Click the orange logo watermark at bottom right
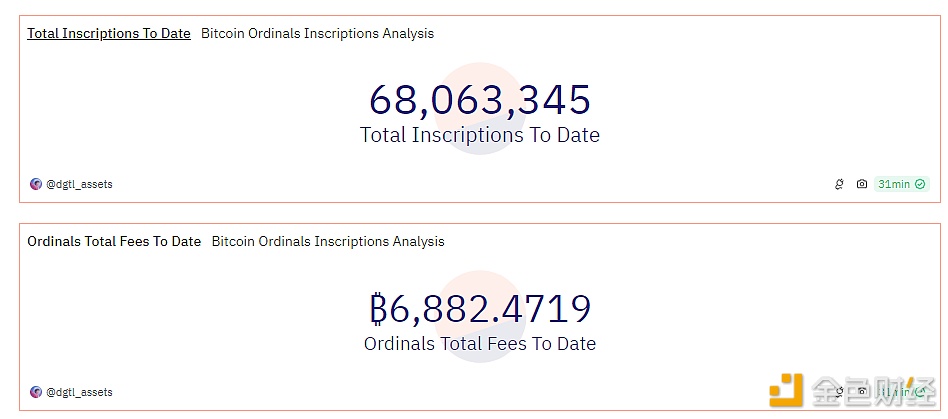The height and width of the screenshot is (419, 948). coord(786,392)
